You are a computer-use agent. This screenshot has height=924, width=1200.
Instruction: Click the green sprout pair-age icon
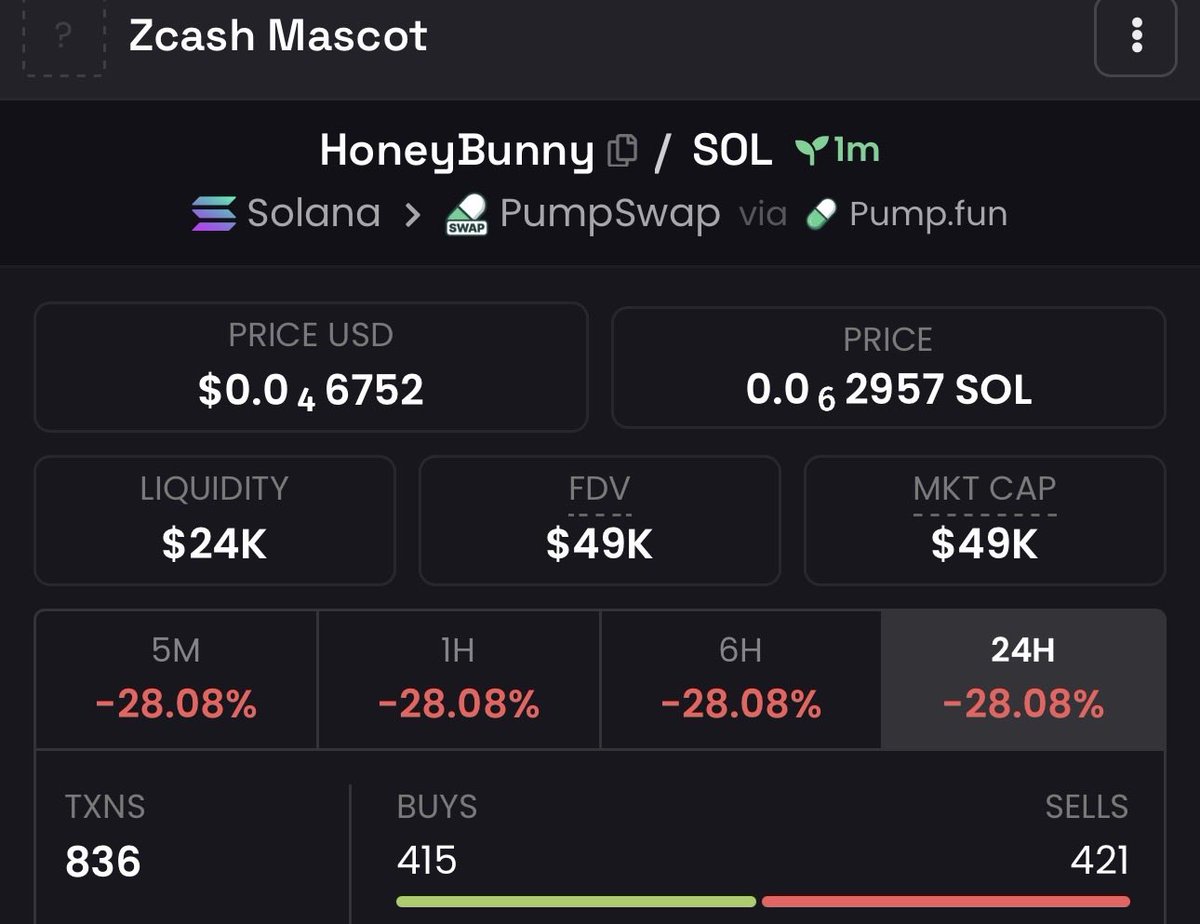tap(810, 151)
